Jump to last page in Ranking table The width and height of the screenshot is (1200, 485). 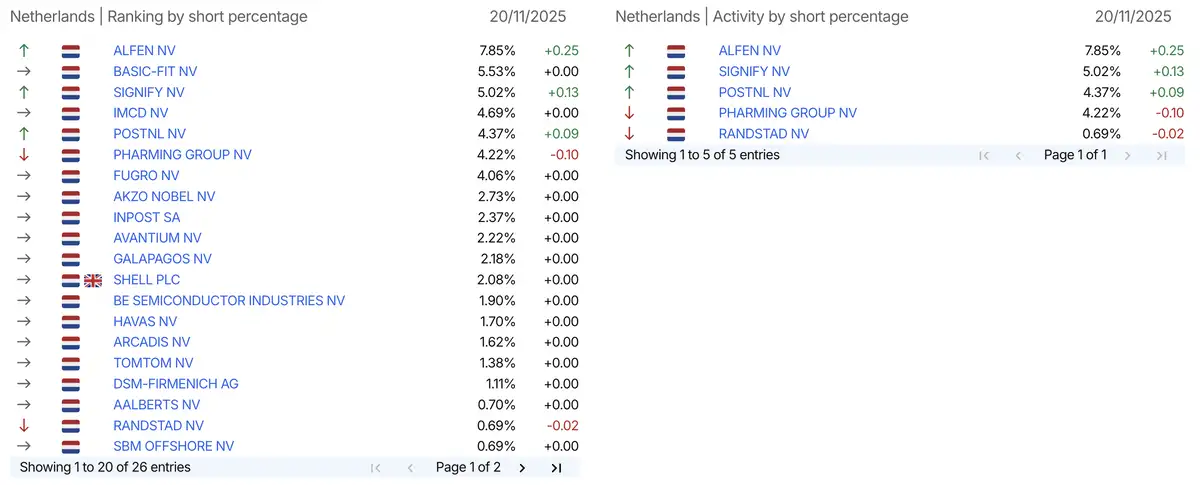[x=556, y=467]
